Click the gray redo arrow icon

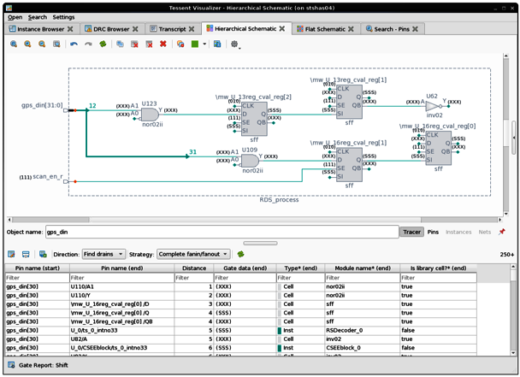88,44
